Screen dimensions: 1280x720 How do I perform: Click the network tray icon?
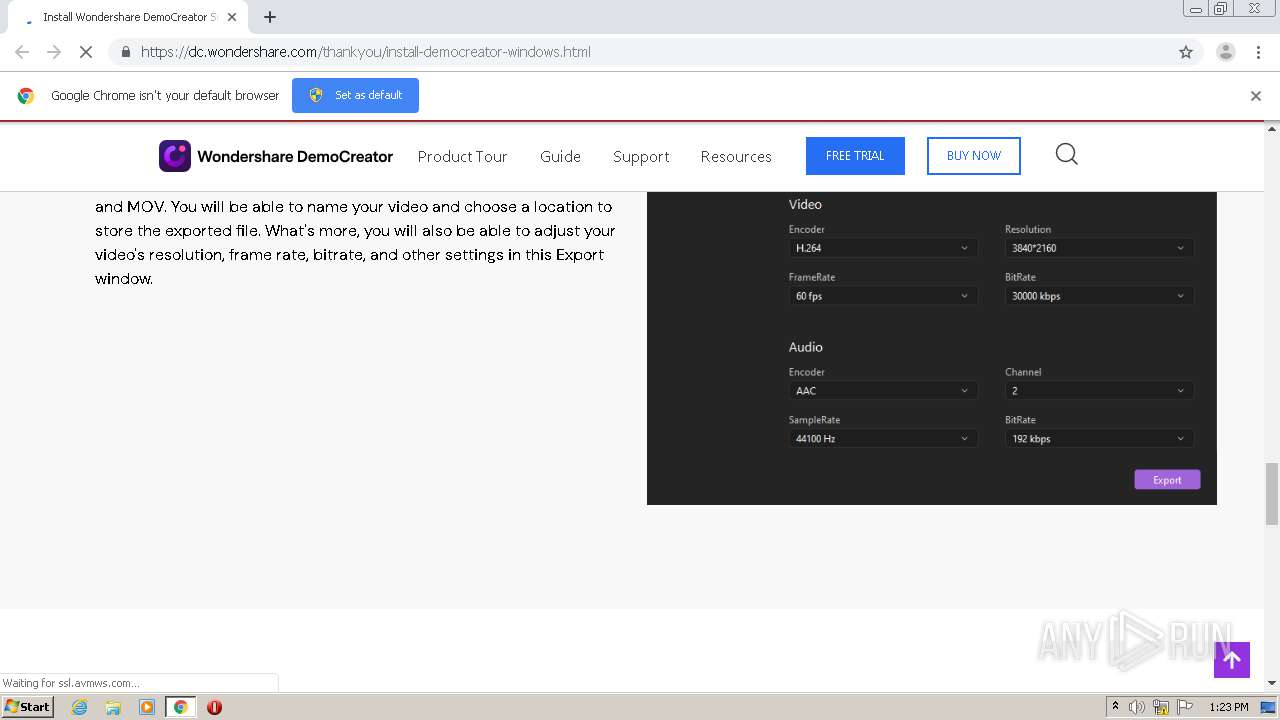(1161, 707)
